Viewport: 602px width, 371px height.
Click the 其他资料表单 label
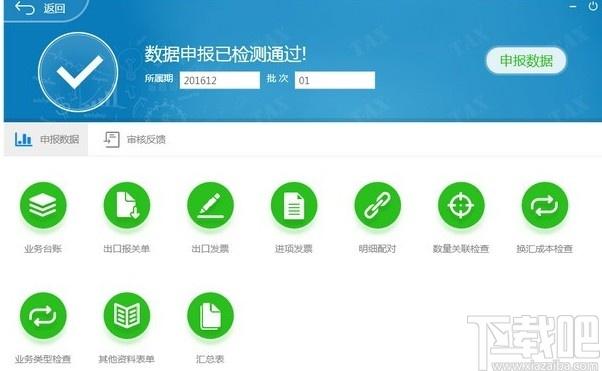[127, 359]
